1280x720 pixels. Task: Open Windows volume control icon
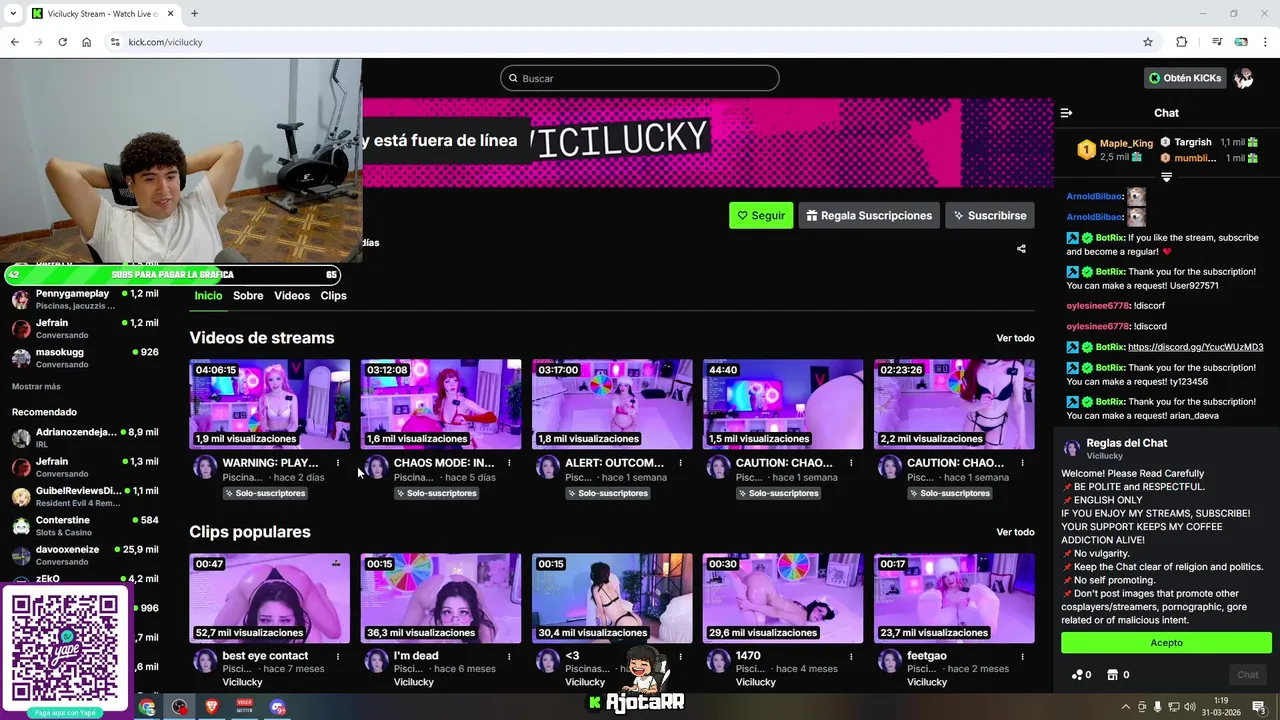coord(1188,707)
